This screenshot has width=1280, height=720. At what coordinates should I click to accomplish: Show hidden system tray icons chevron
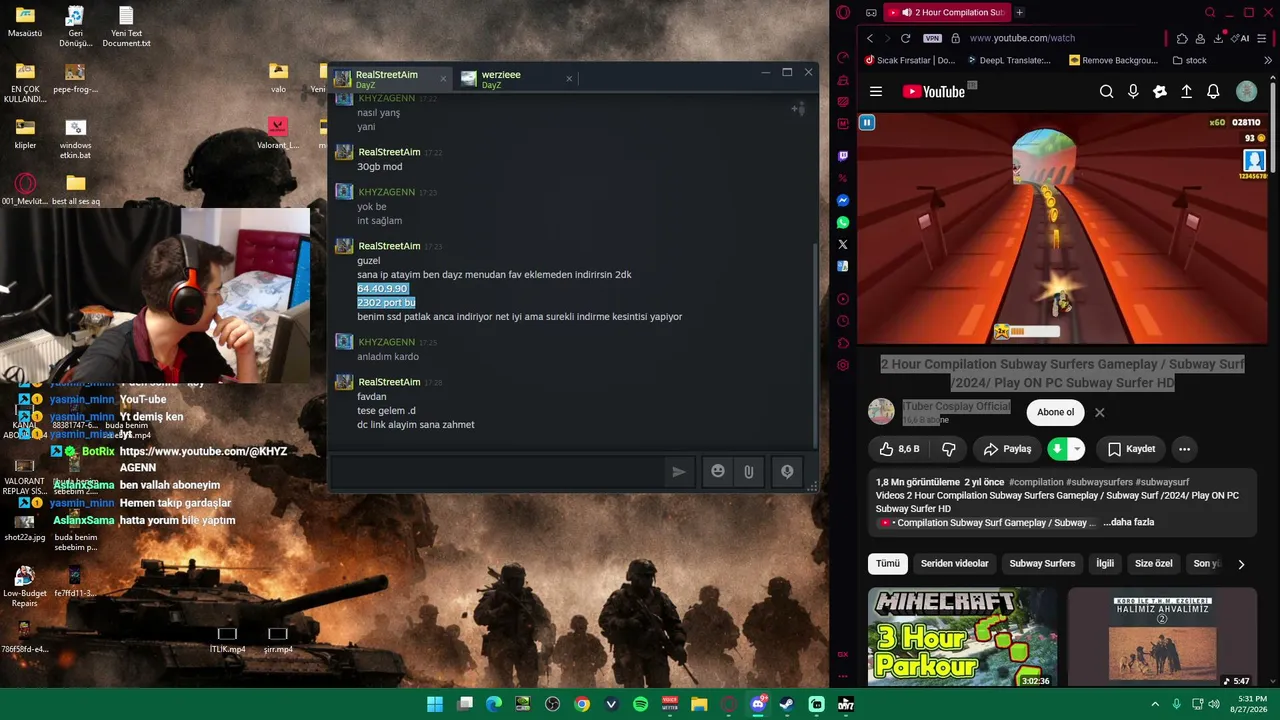tap(1155, 704)
